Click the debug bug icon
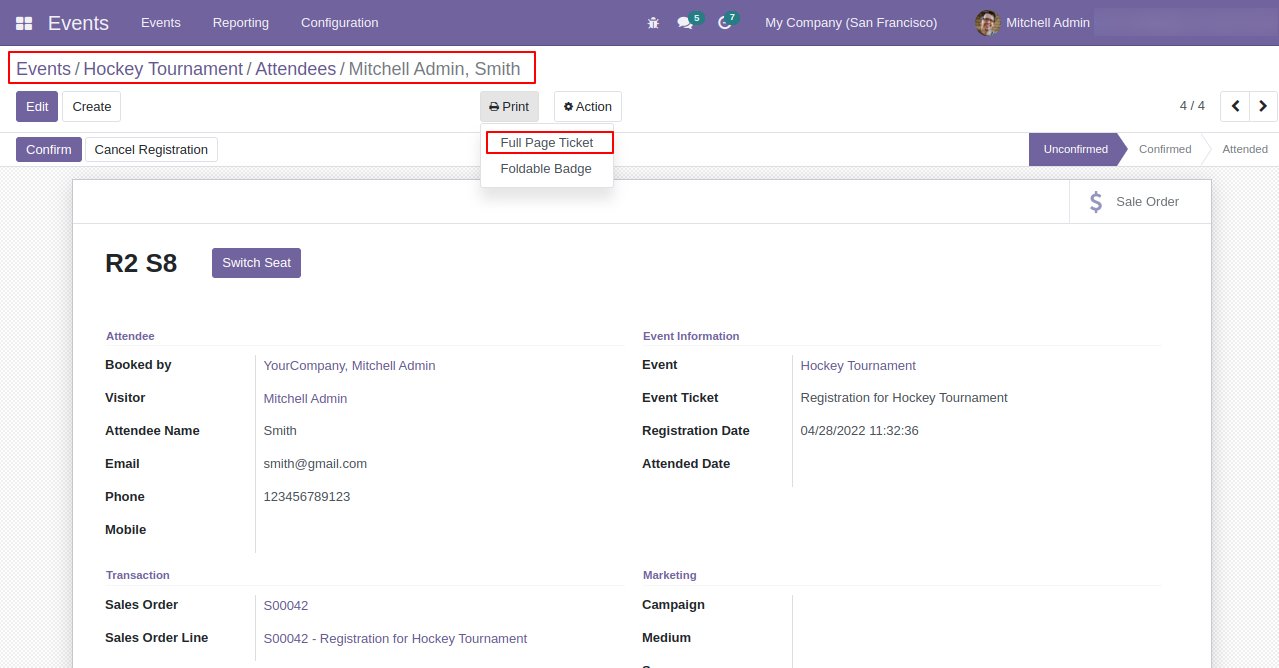Viewport: 1279px width, 668px height. pos(653,23)
